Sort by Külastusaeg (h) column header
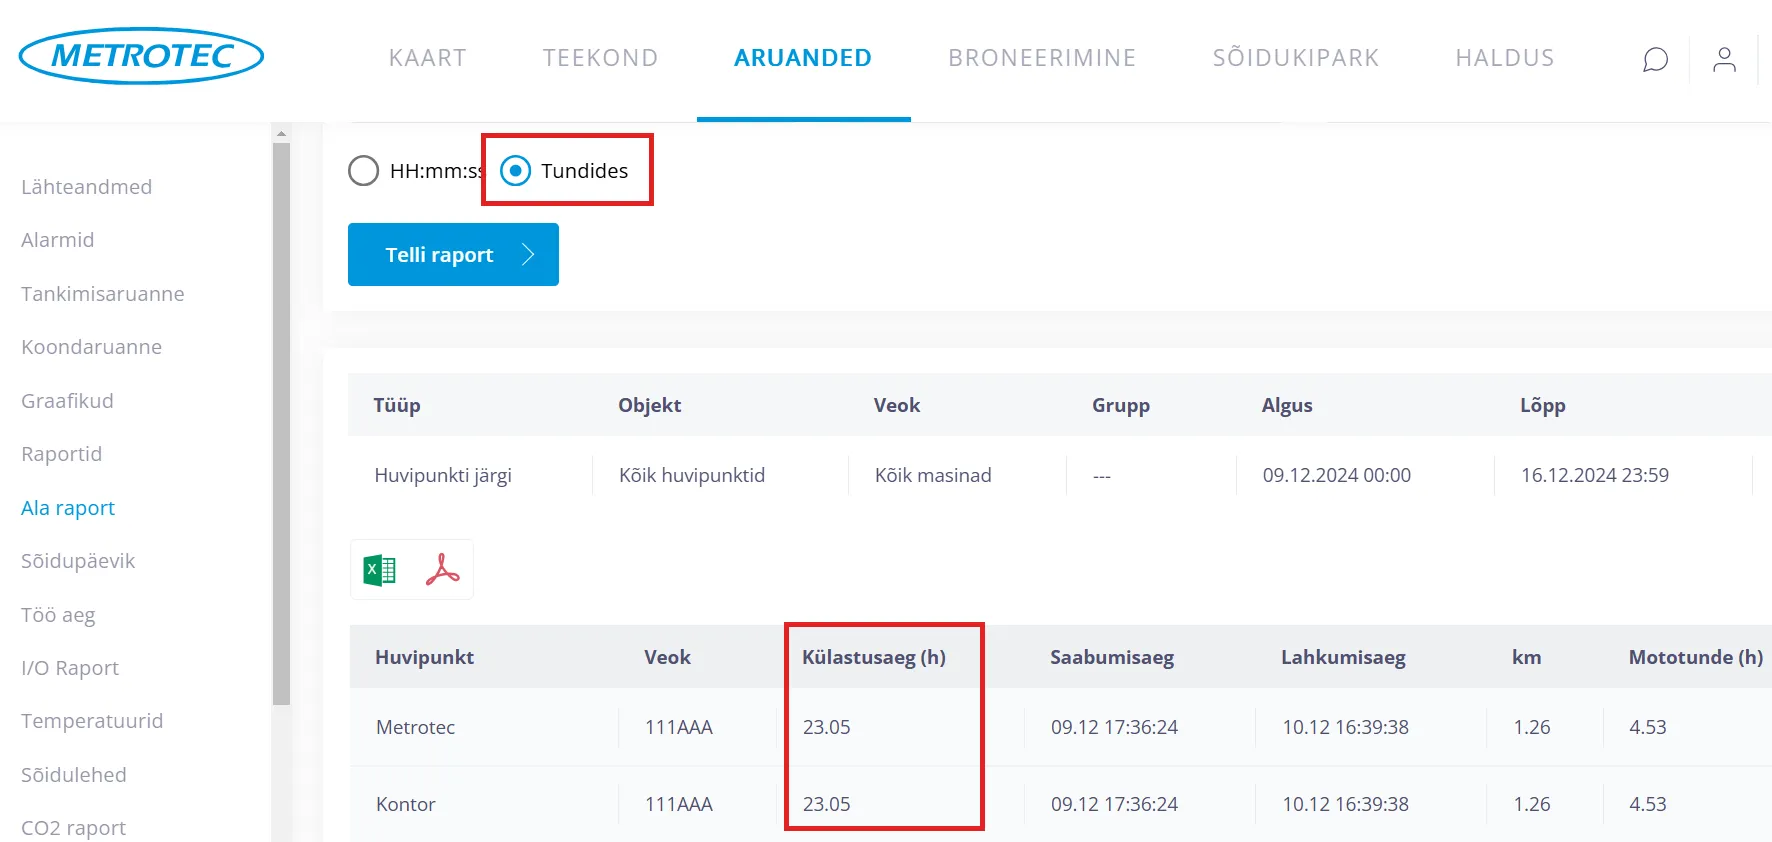Viewport: 1772px width, 842px height. (873, 657)
